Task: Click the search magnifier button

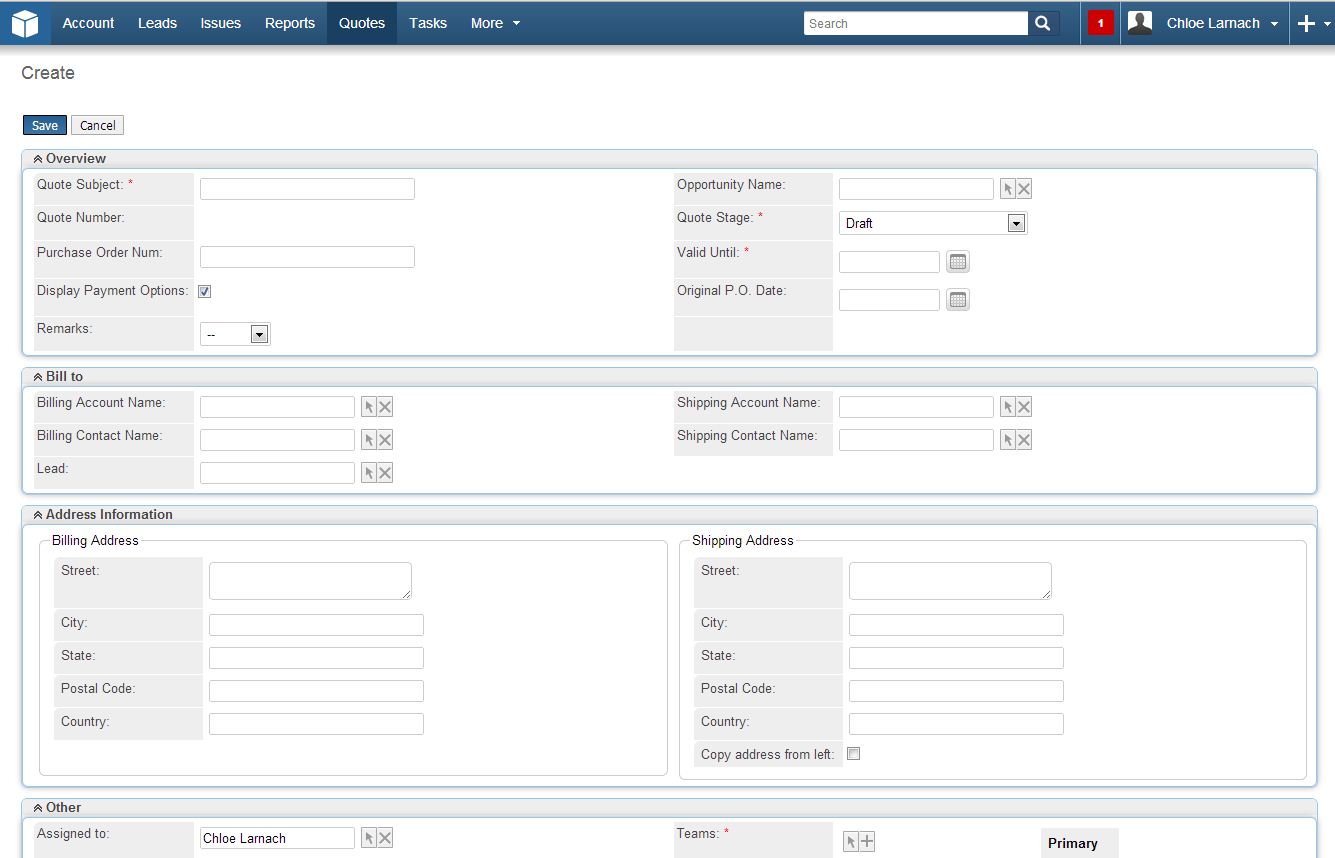Action: click(1043, 23)
